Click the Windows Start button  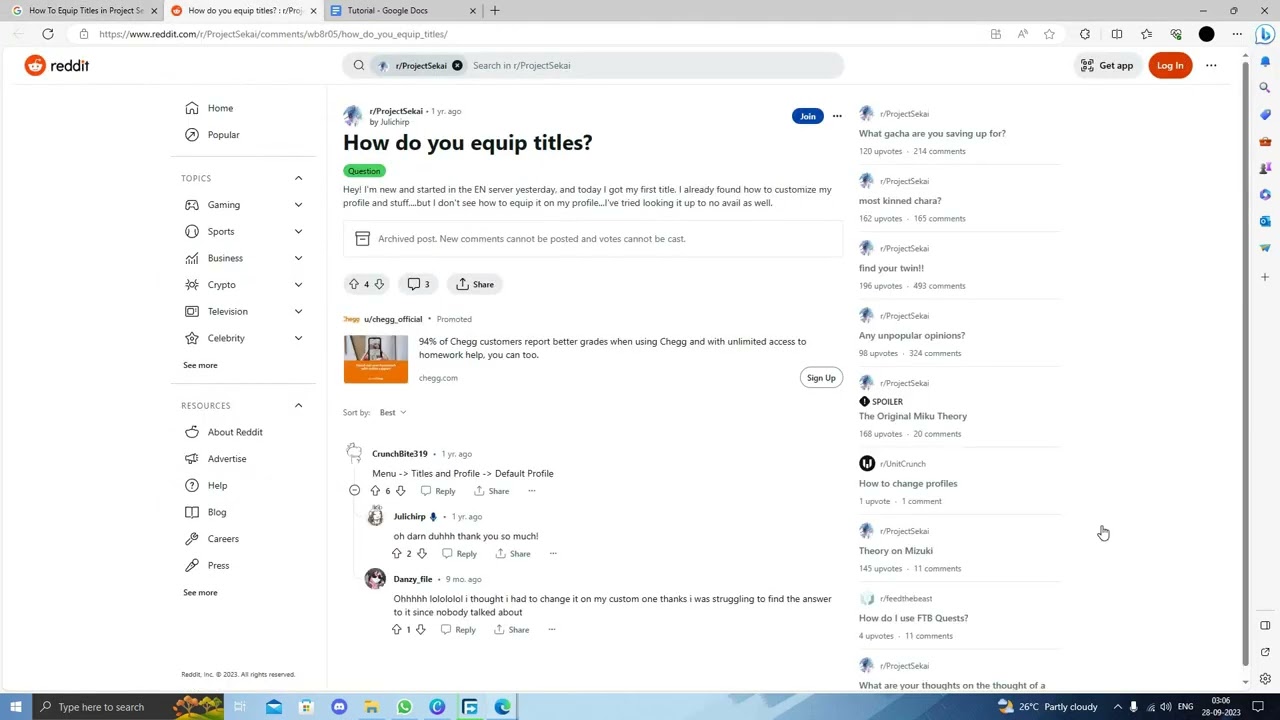[x=15, y=707]
